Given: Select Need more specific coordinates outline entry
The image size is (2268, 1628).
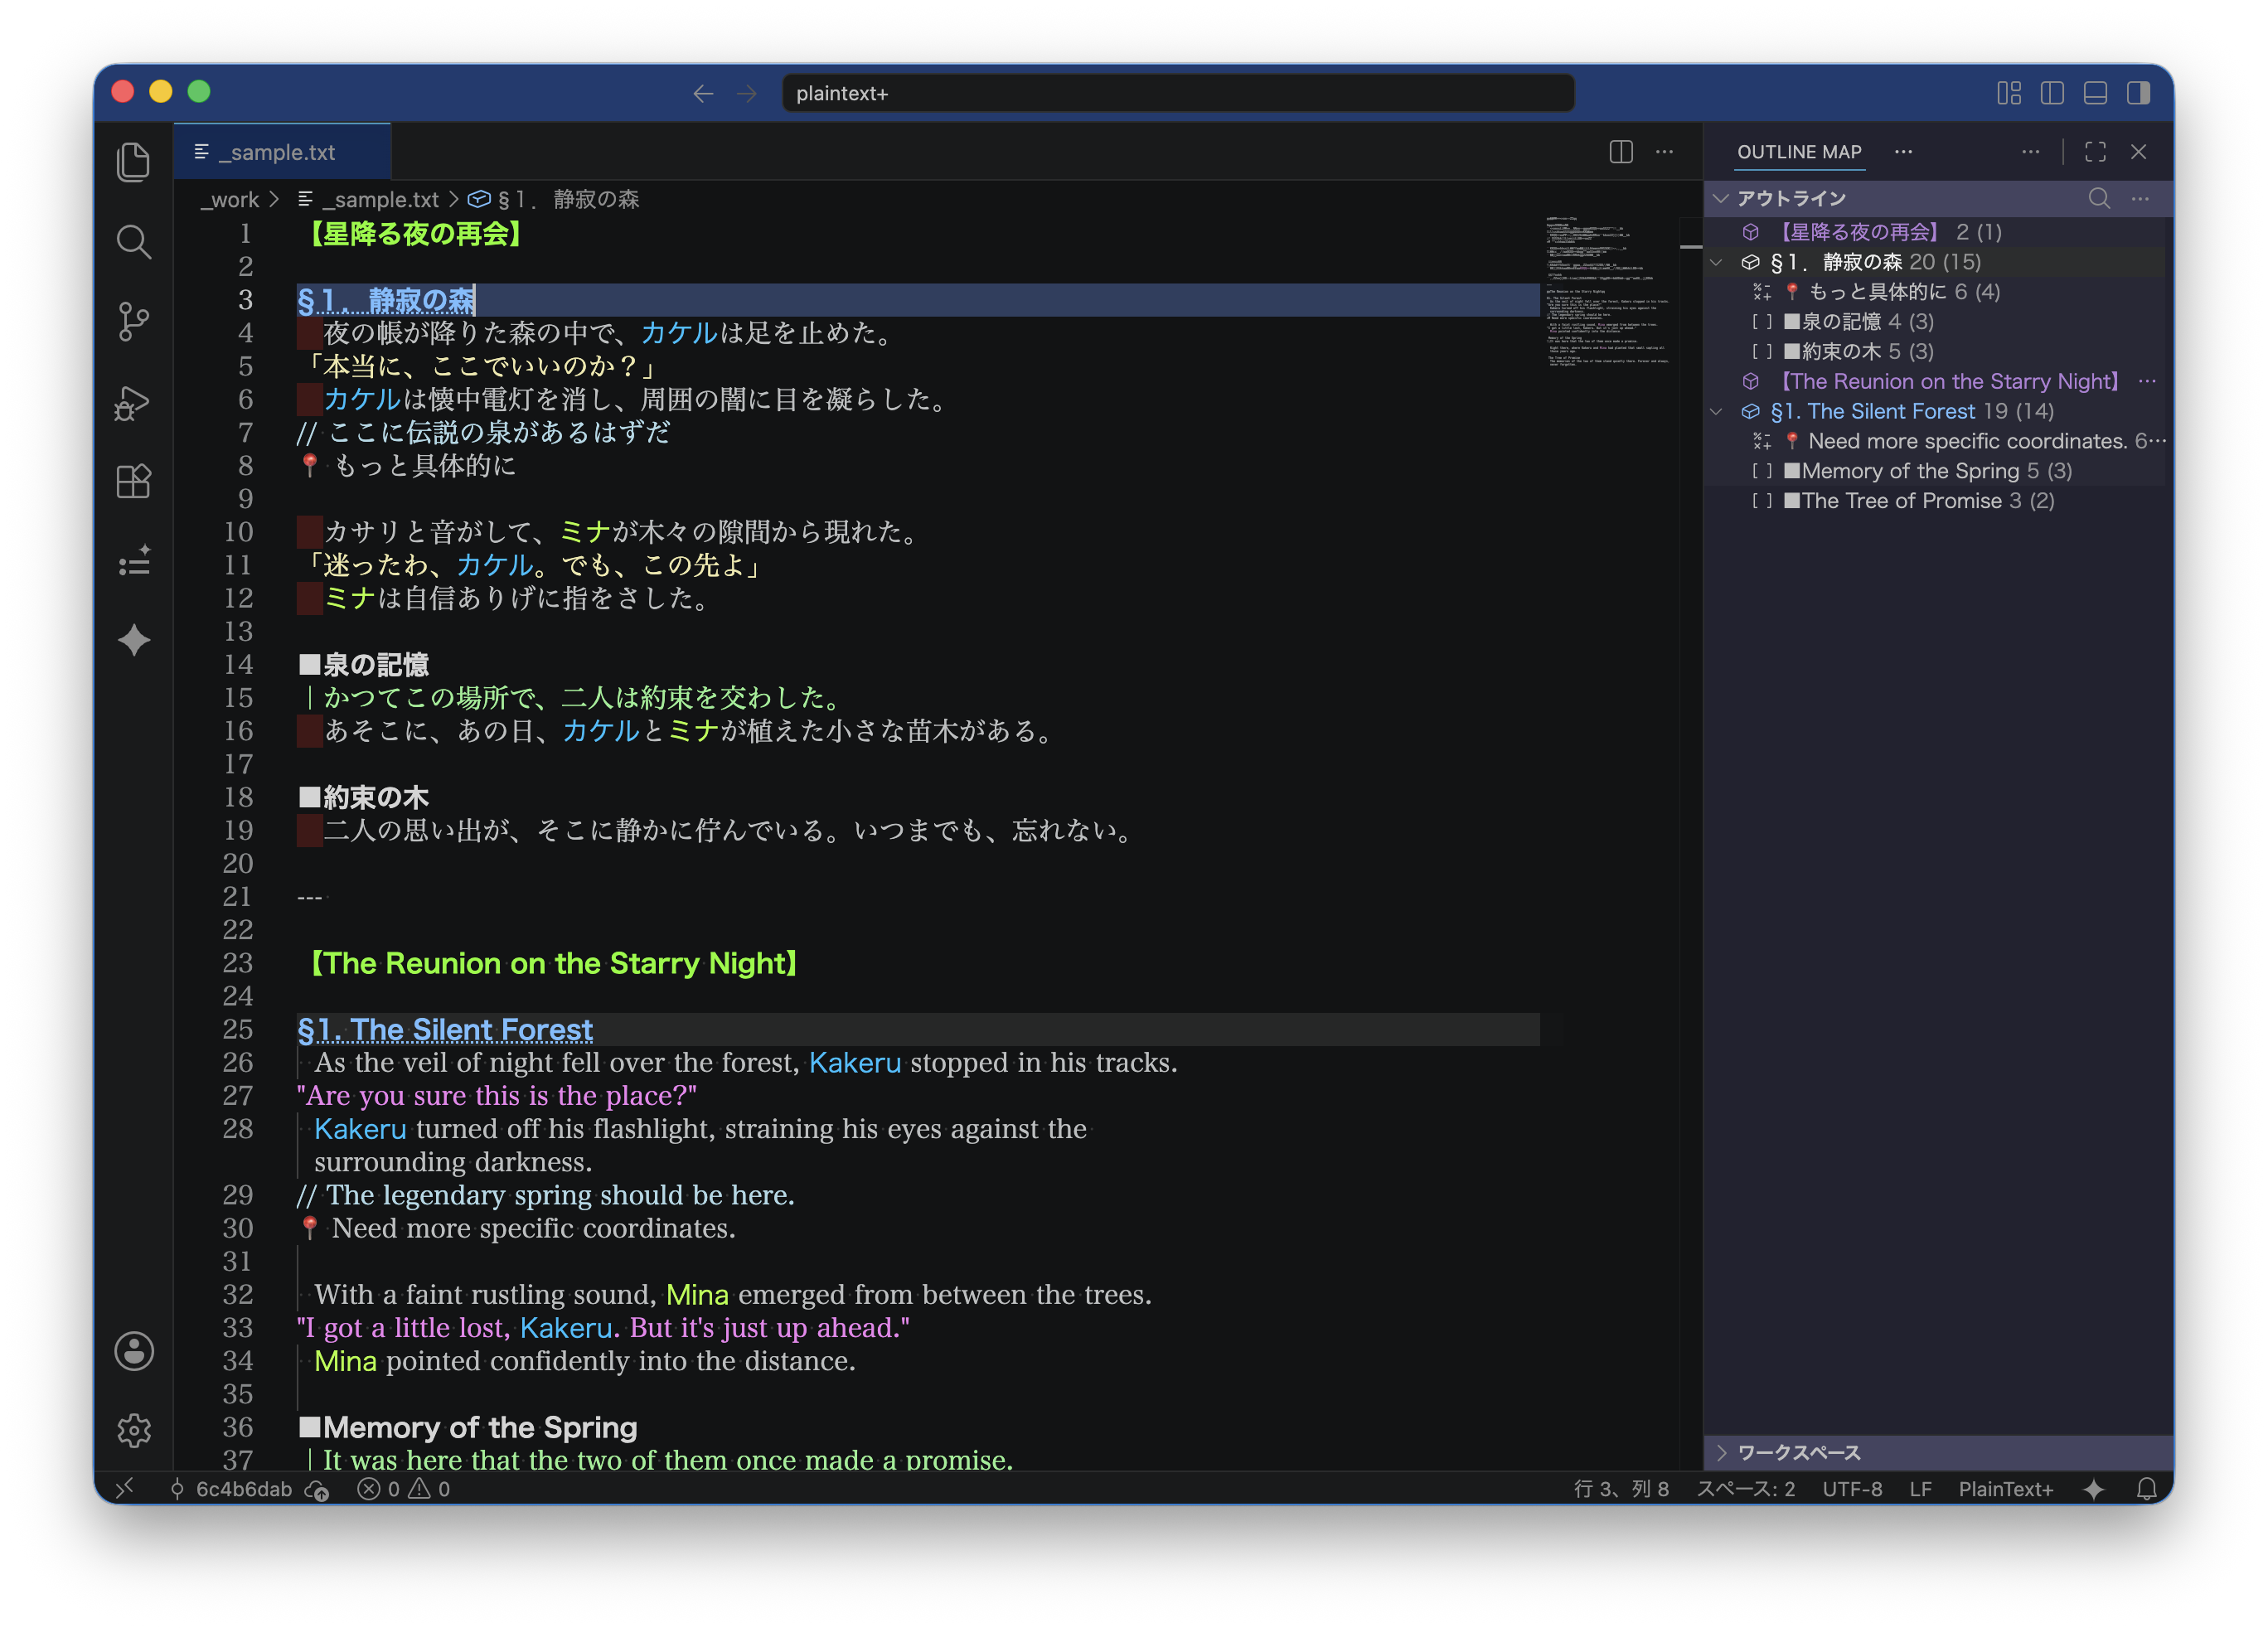Looking at the screenshot, I should [x=1967, y=441].
